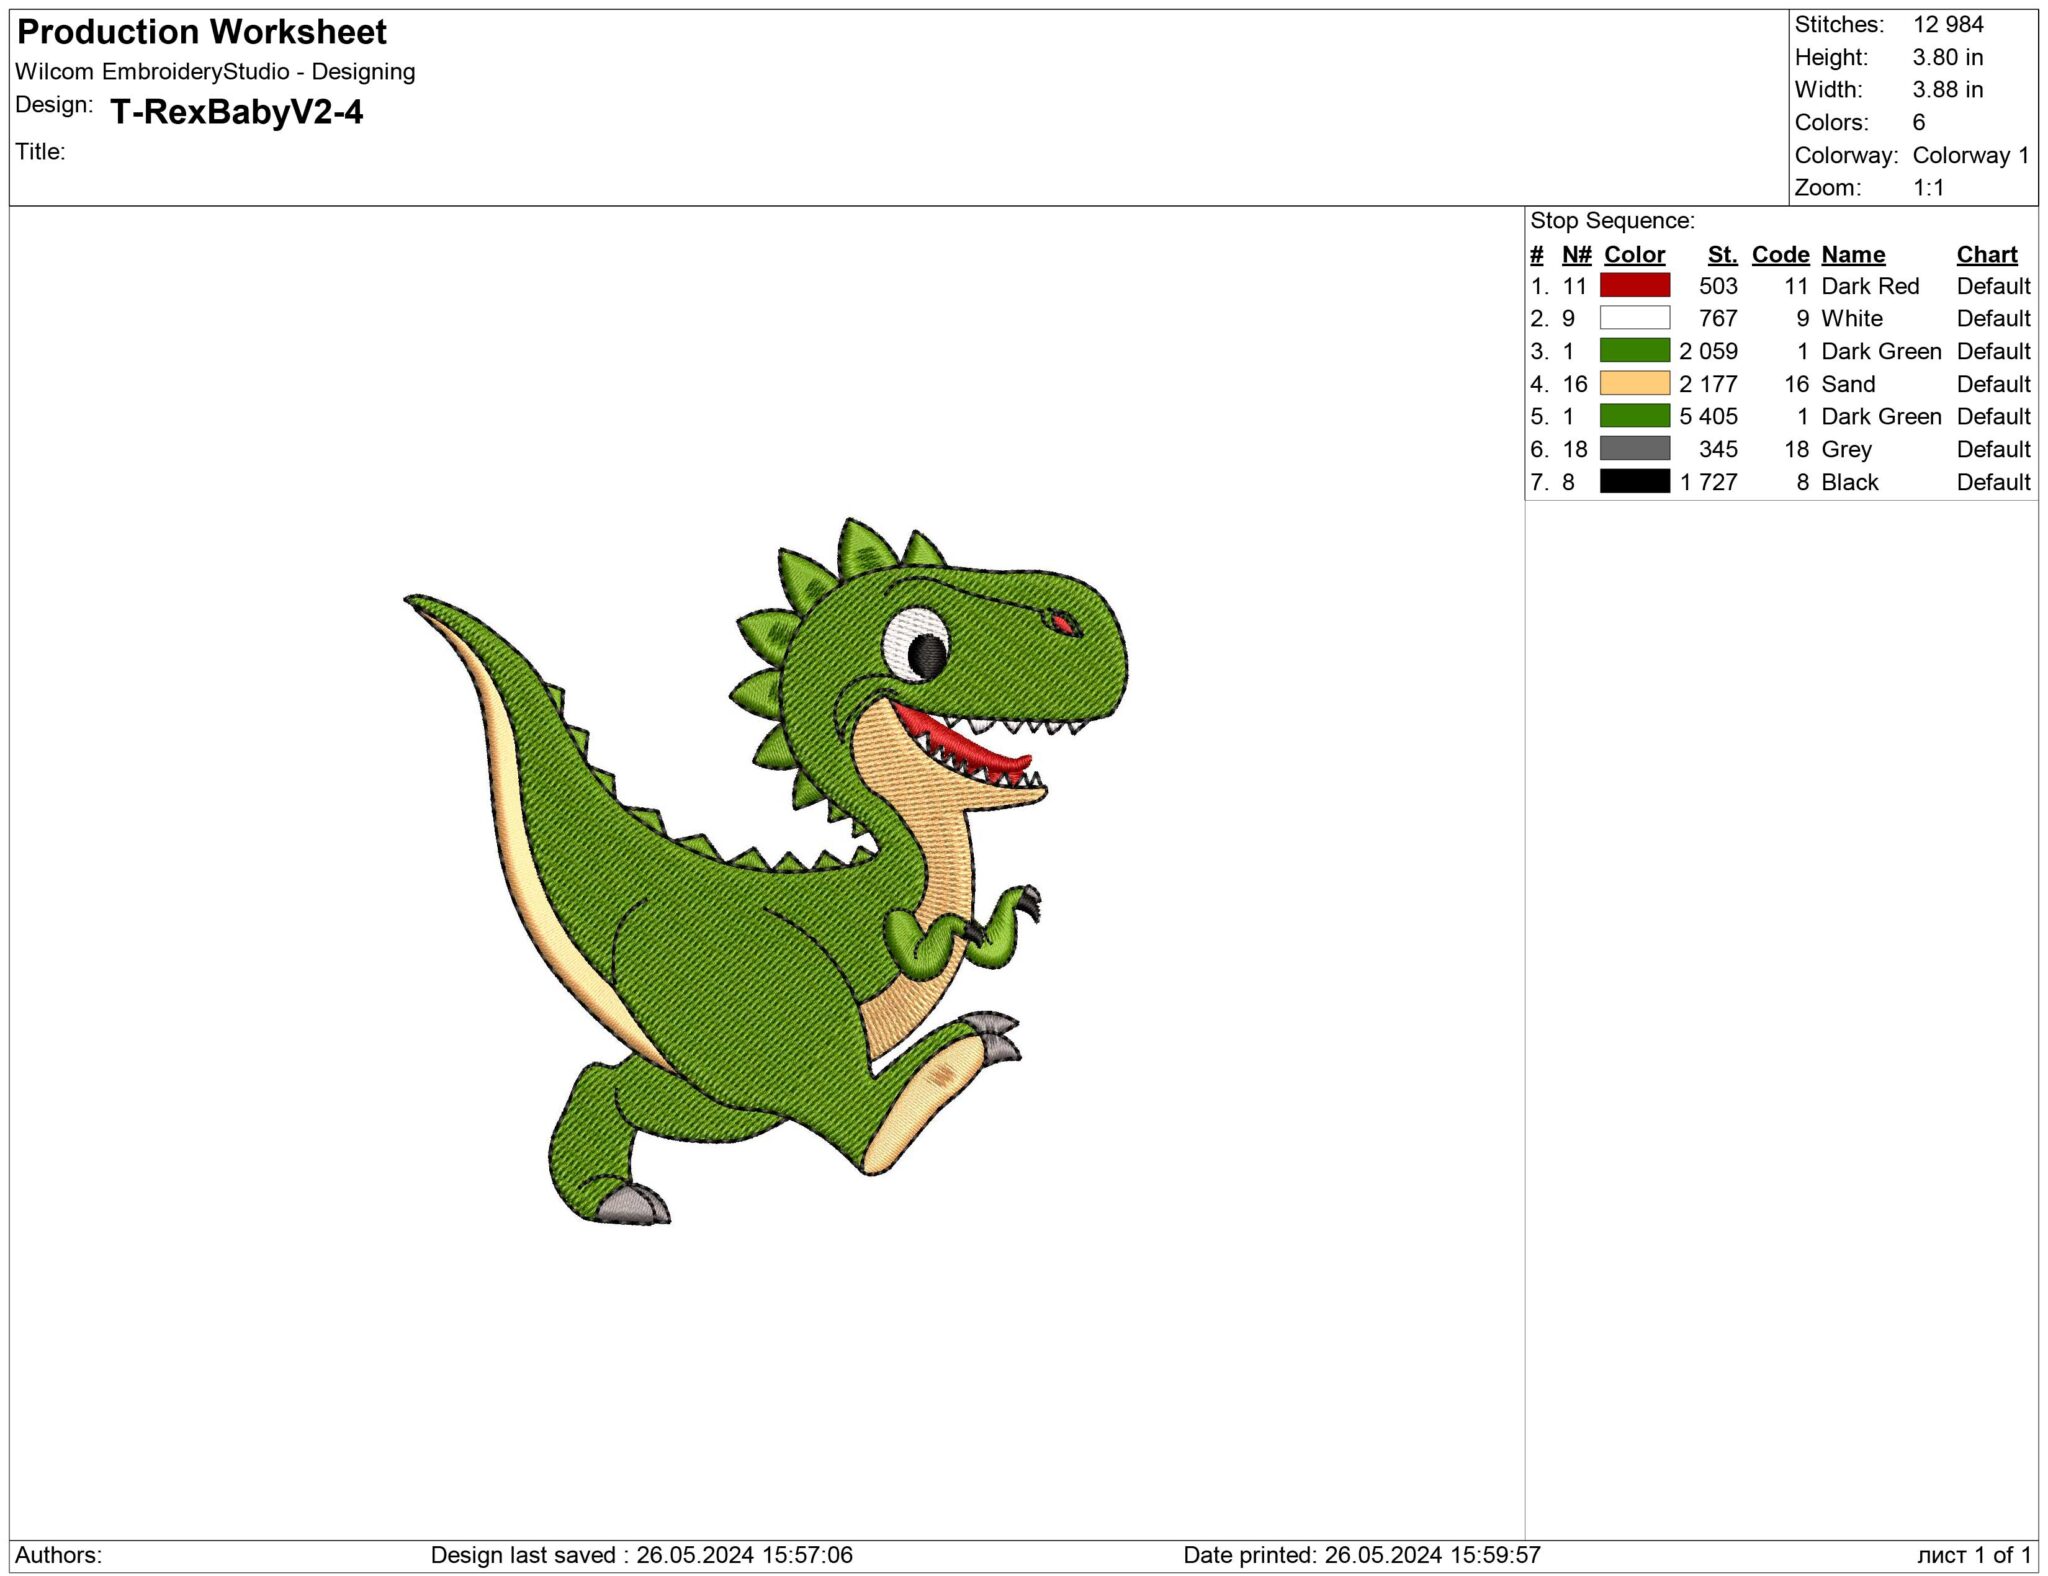Click the Sand color swatch
This screenshot has width=2048, height=1576.
(x=1634, y=383)
